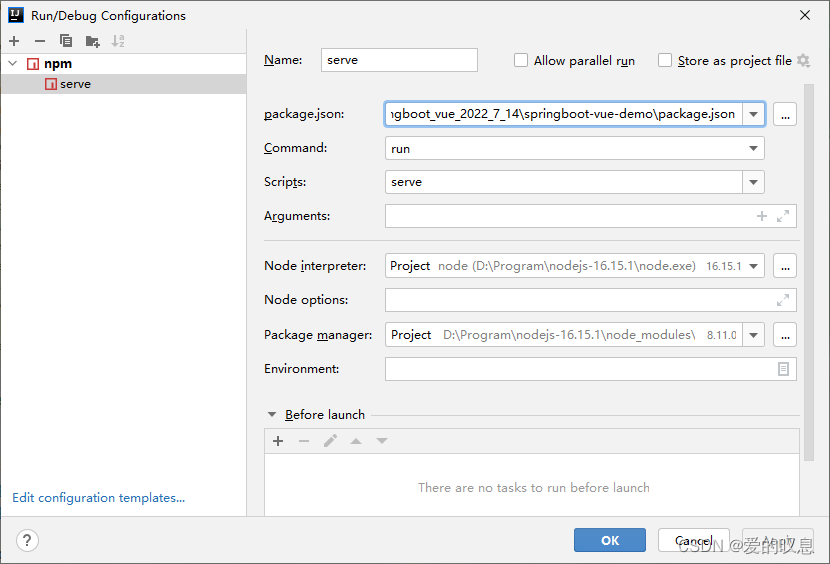Add a Before launch task

(x=278, y=441)
